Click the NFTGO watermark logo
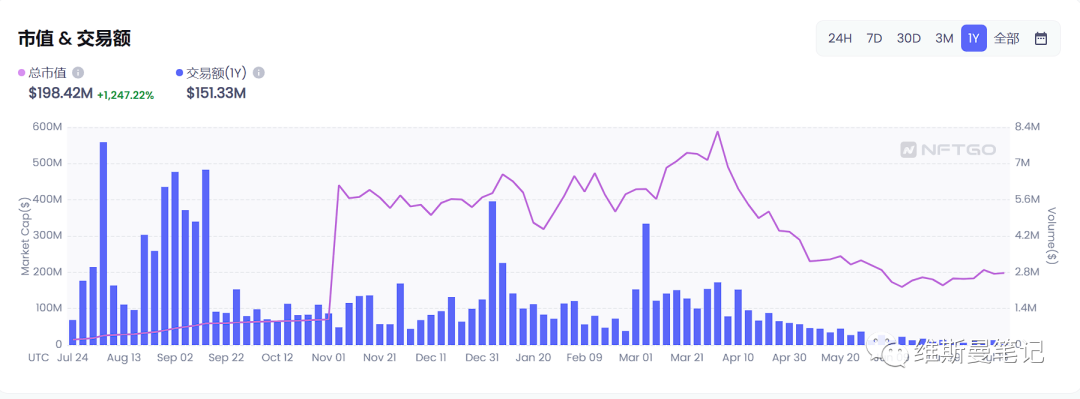 point(948,150)
